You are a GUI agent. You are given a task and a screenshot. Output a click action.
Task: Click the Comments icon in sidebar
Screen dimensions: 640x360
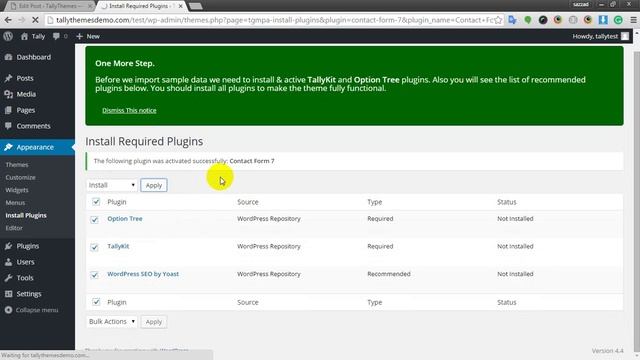8,126
